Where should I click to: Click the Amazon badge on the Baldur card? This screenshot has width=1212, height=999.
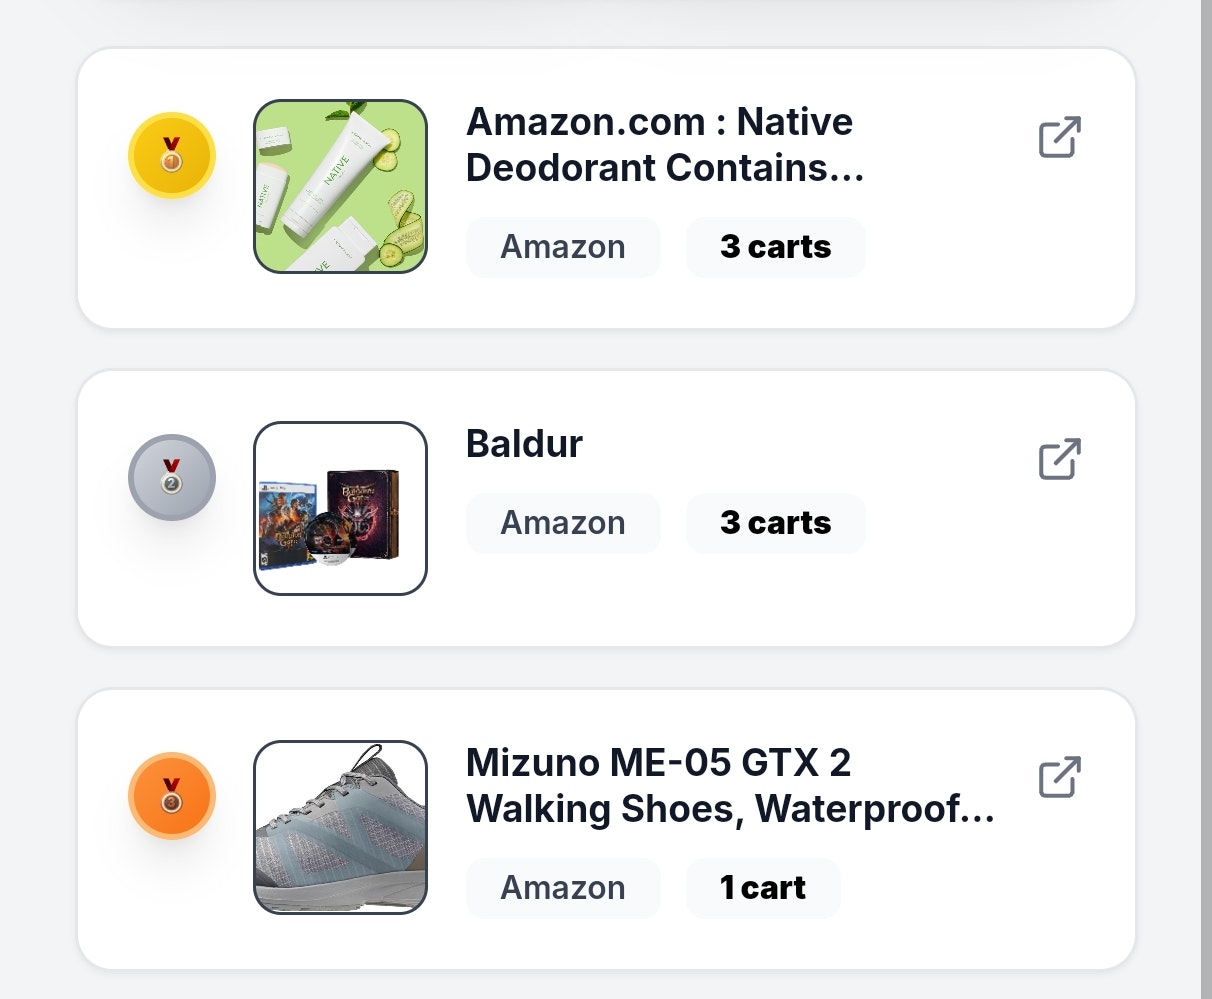(x=563, y=522)
